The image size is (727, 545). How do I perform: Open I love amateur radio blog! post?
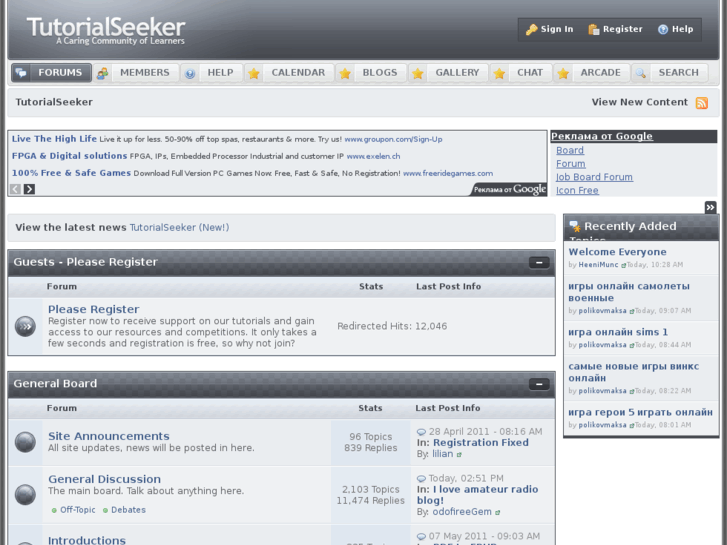tap(478, 495)
